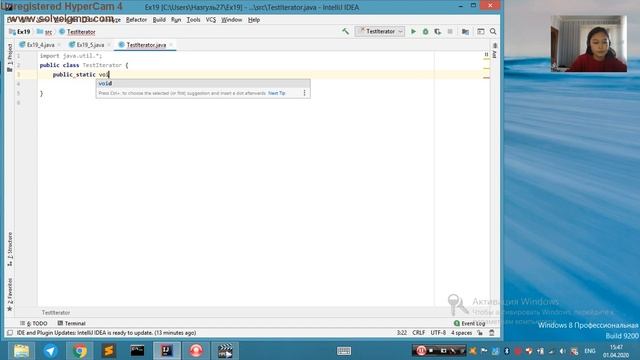640x360 pixels.
Task: Close the Ex19_4.java tab
Action: coord(60,45)
